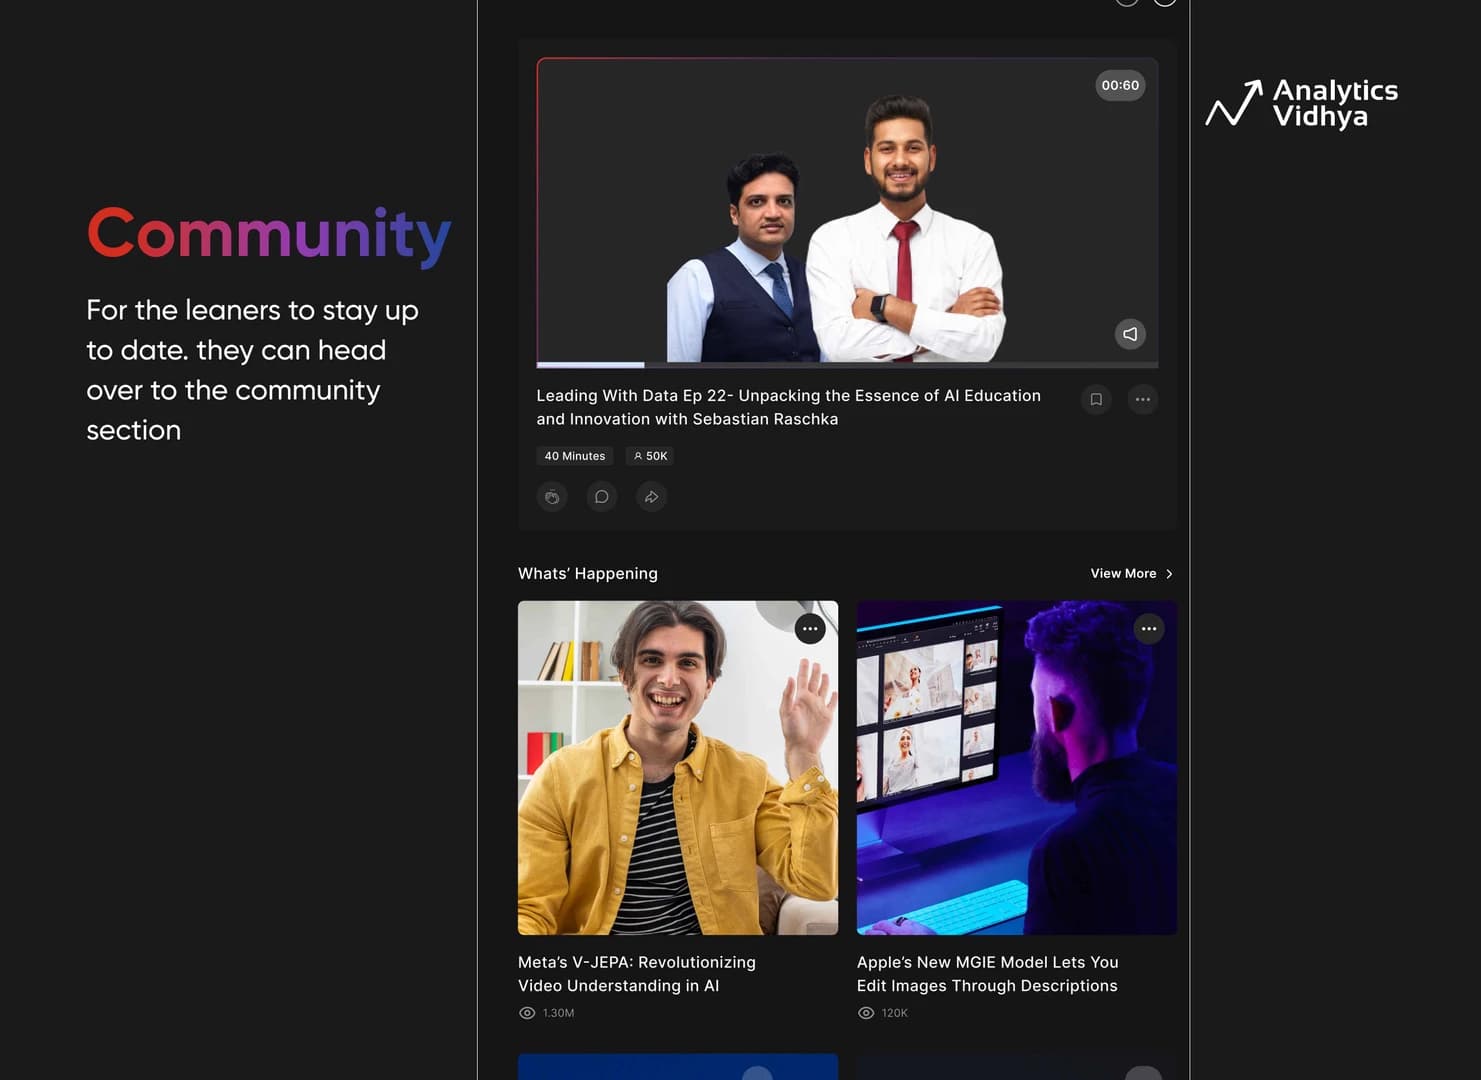Open comments on the Leading With Data episode
1481x1080 pixels.
(x=602, y=497)
